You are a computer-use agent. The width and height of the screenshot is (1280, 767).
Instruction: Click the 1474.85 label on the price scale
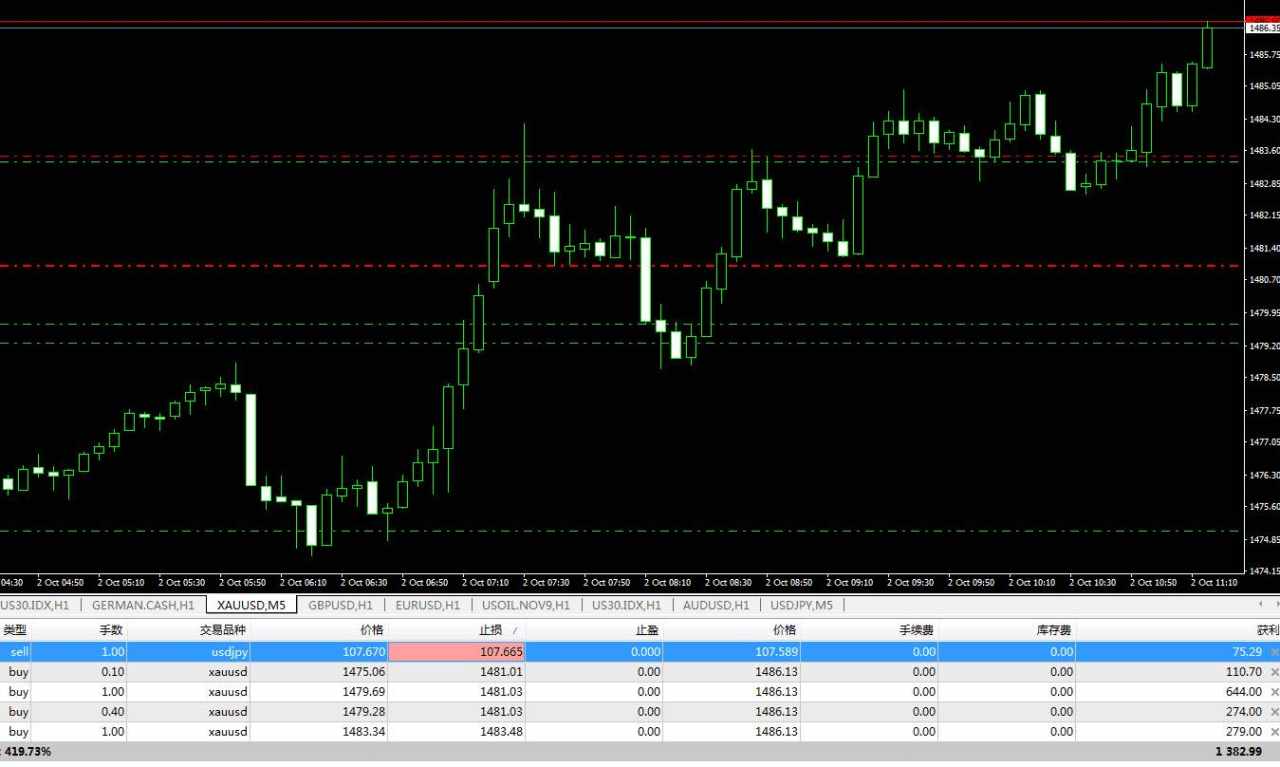(x=1264, y=539)
